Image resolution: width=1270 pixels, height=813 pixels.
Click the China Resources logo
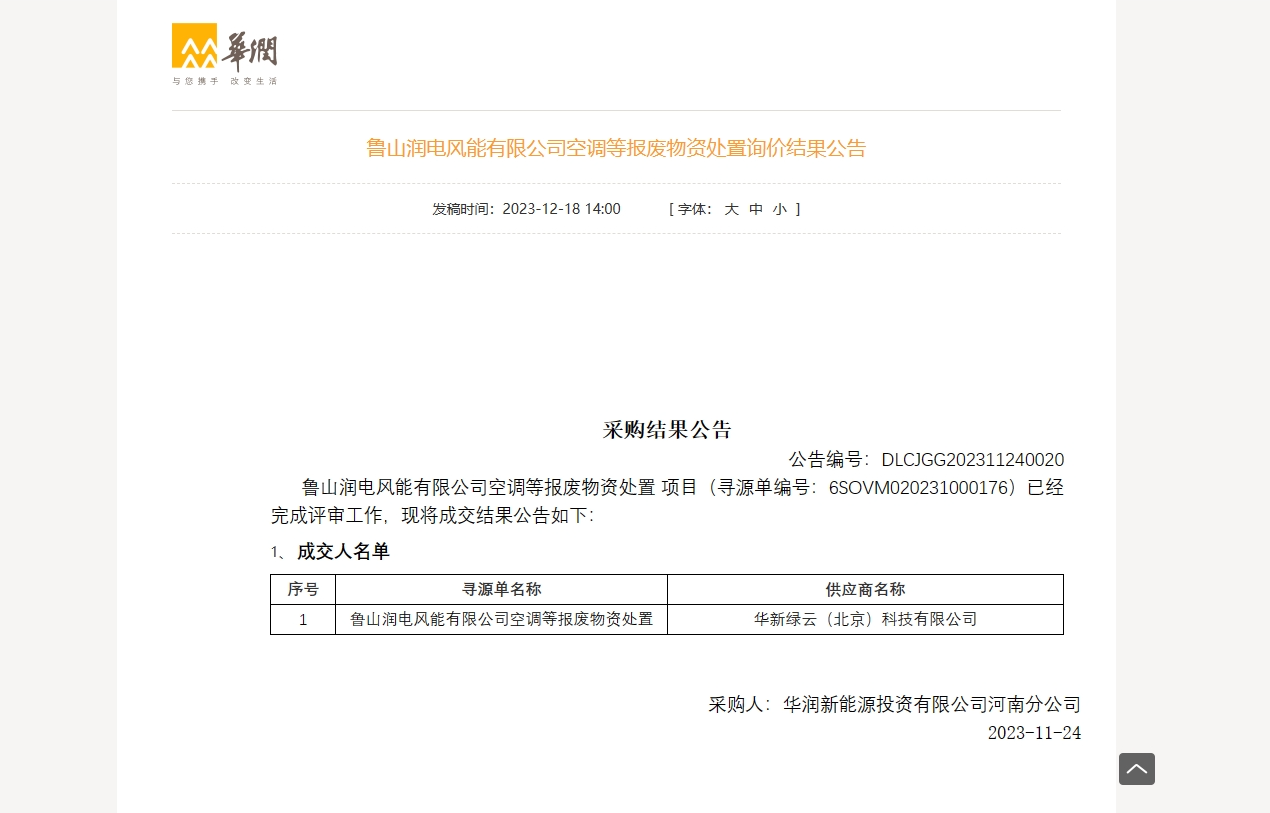(224, 54)
